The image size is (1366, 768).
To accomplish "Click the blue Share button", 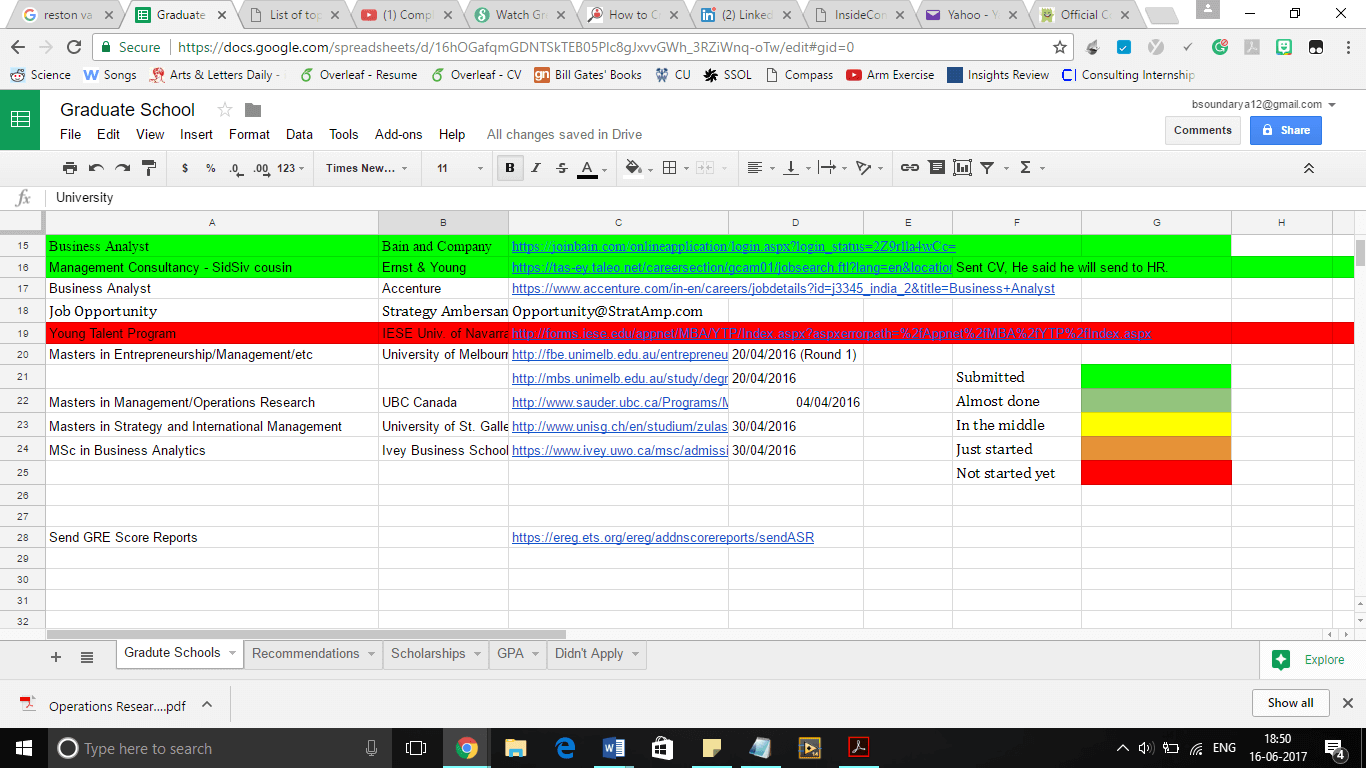I will [x=1286, y=130].
